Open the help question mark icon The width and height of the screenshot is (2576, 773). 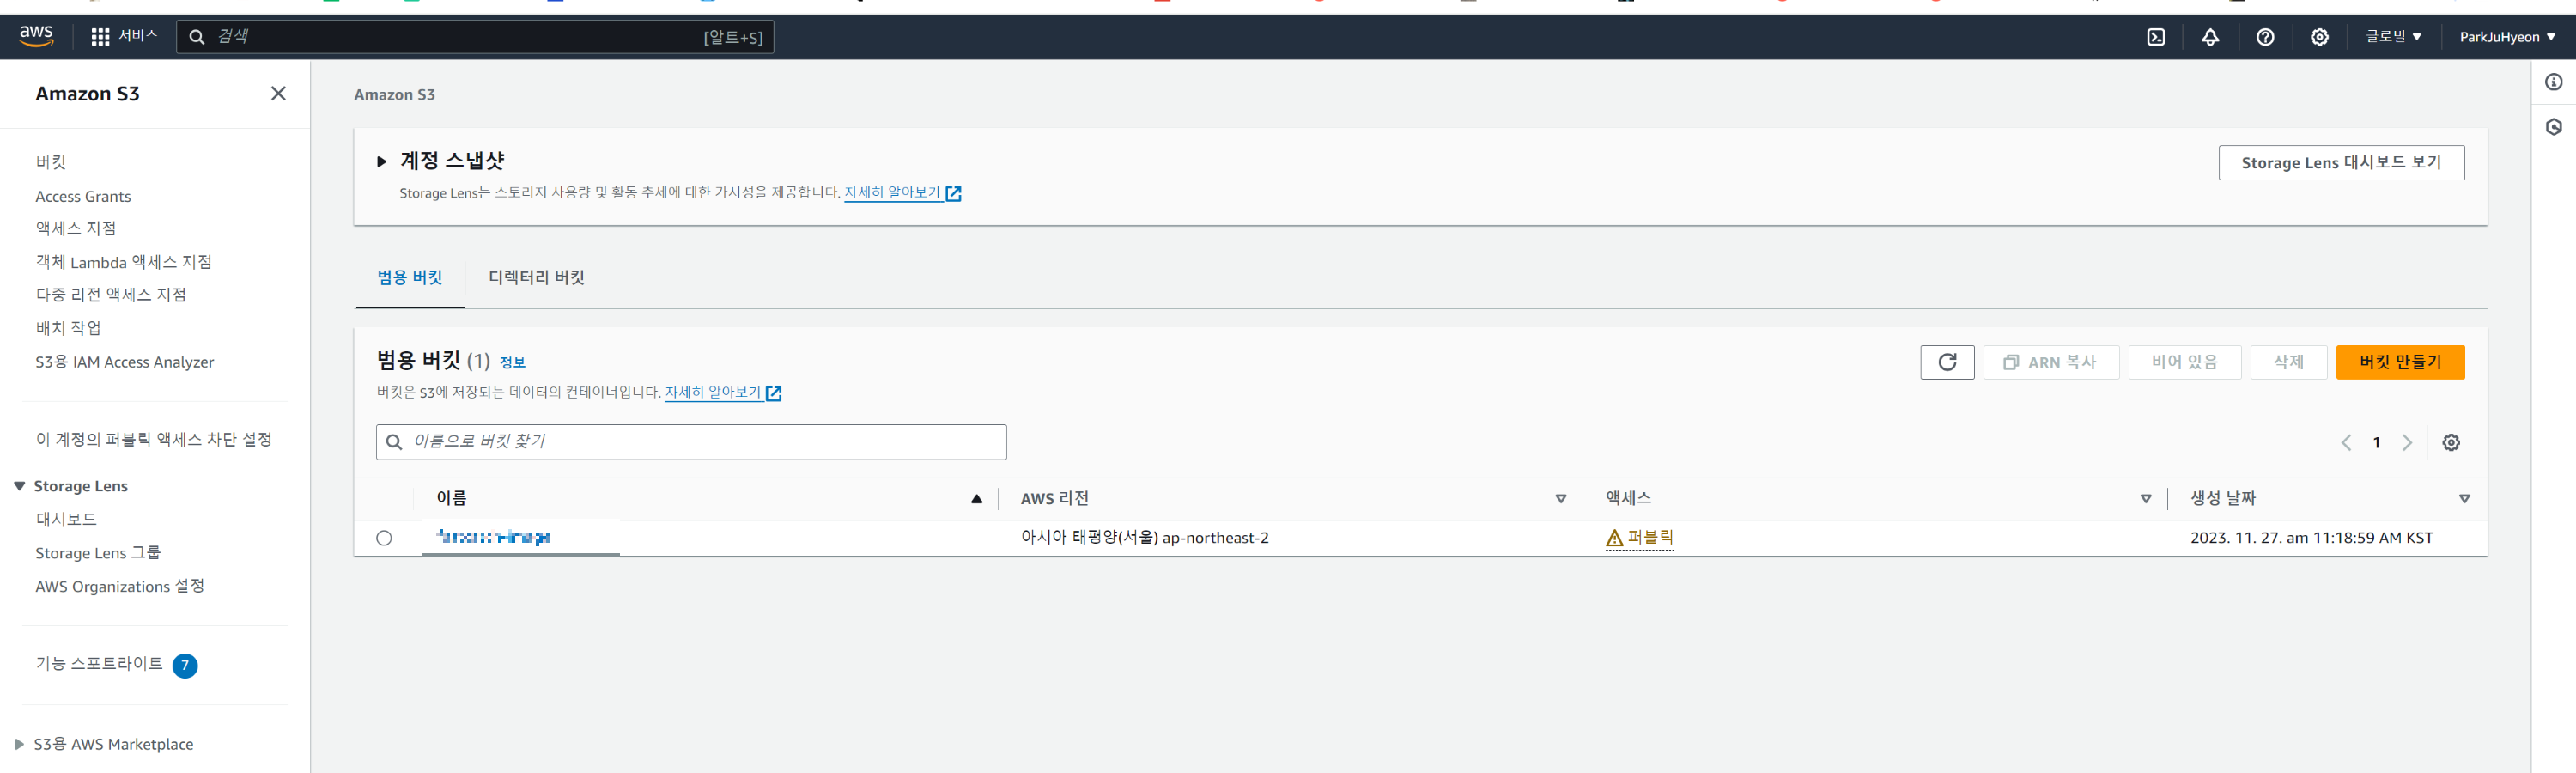point(2265,37)
